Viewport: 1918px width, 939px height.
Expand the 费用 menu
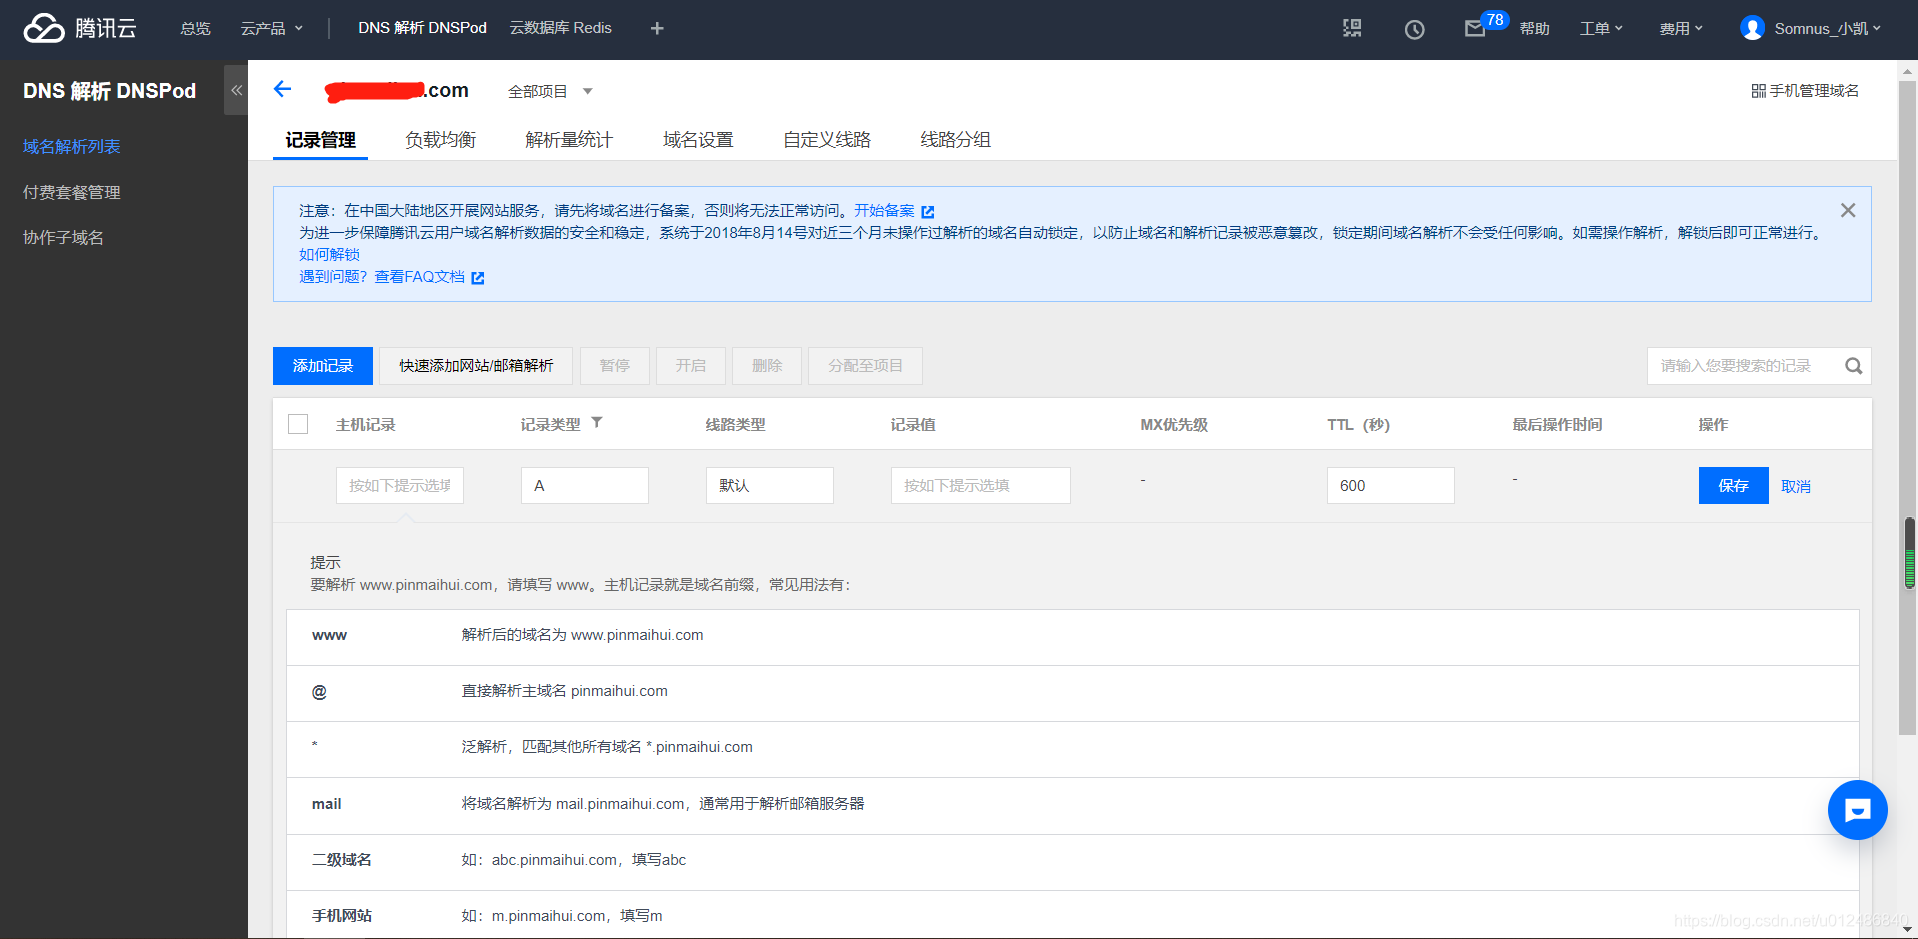click(x=1681, y=28)
